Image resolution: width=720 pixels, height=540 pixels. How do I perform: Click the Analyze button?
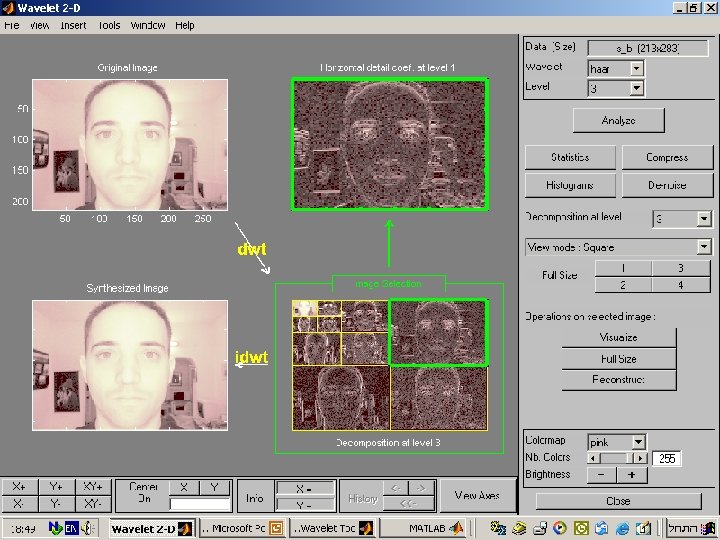[x=618, y=120]
